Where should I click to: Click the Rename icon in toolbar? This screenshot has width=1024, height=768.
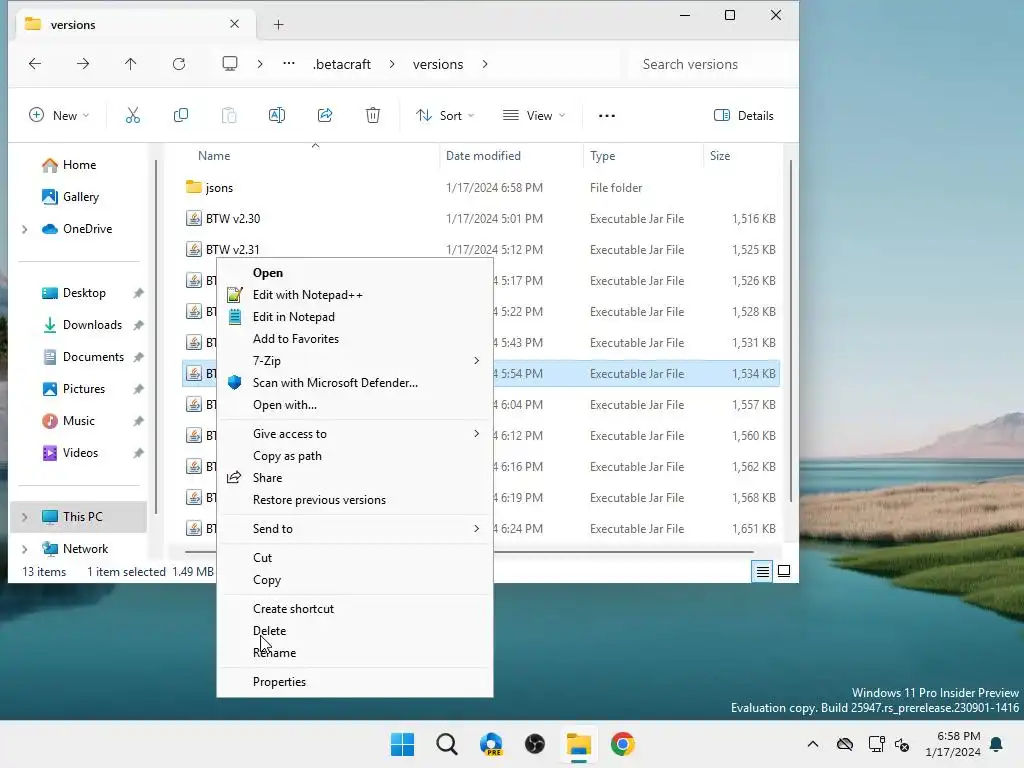pos(277,116)
